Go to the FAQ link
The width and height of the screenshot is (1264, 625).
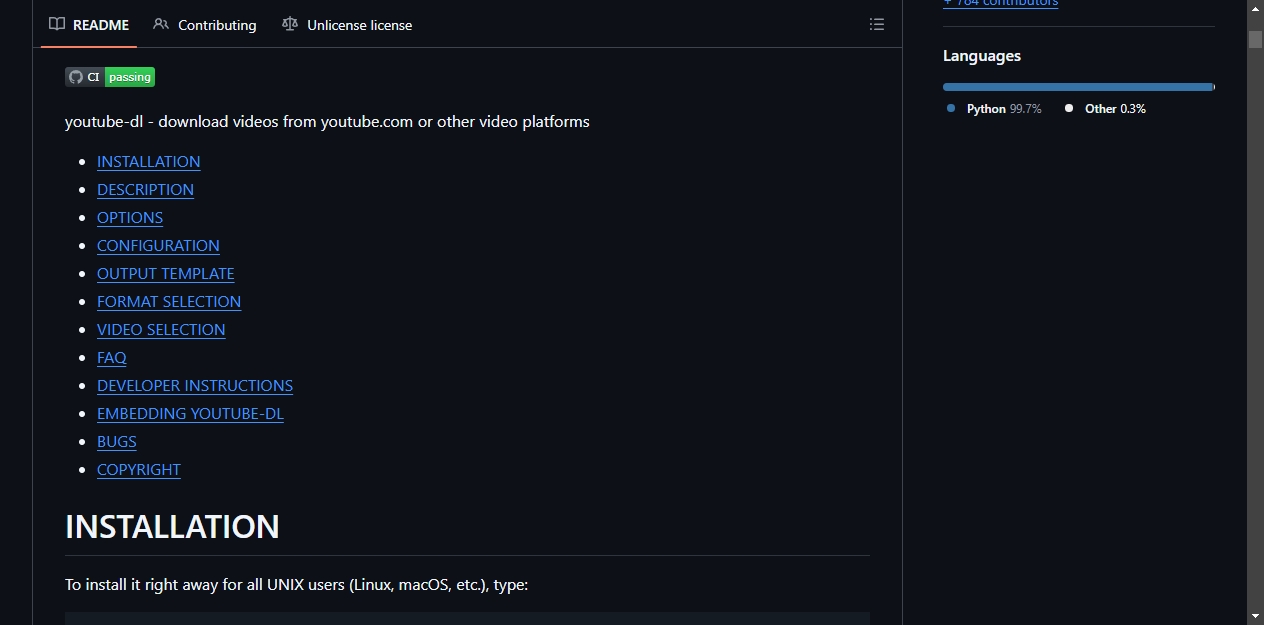click(x=111, y=358)
